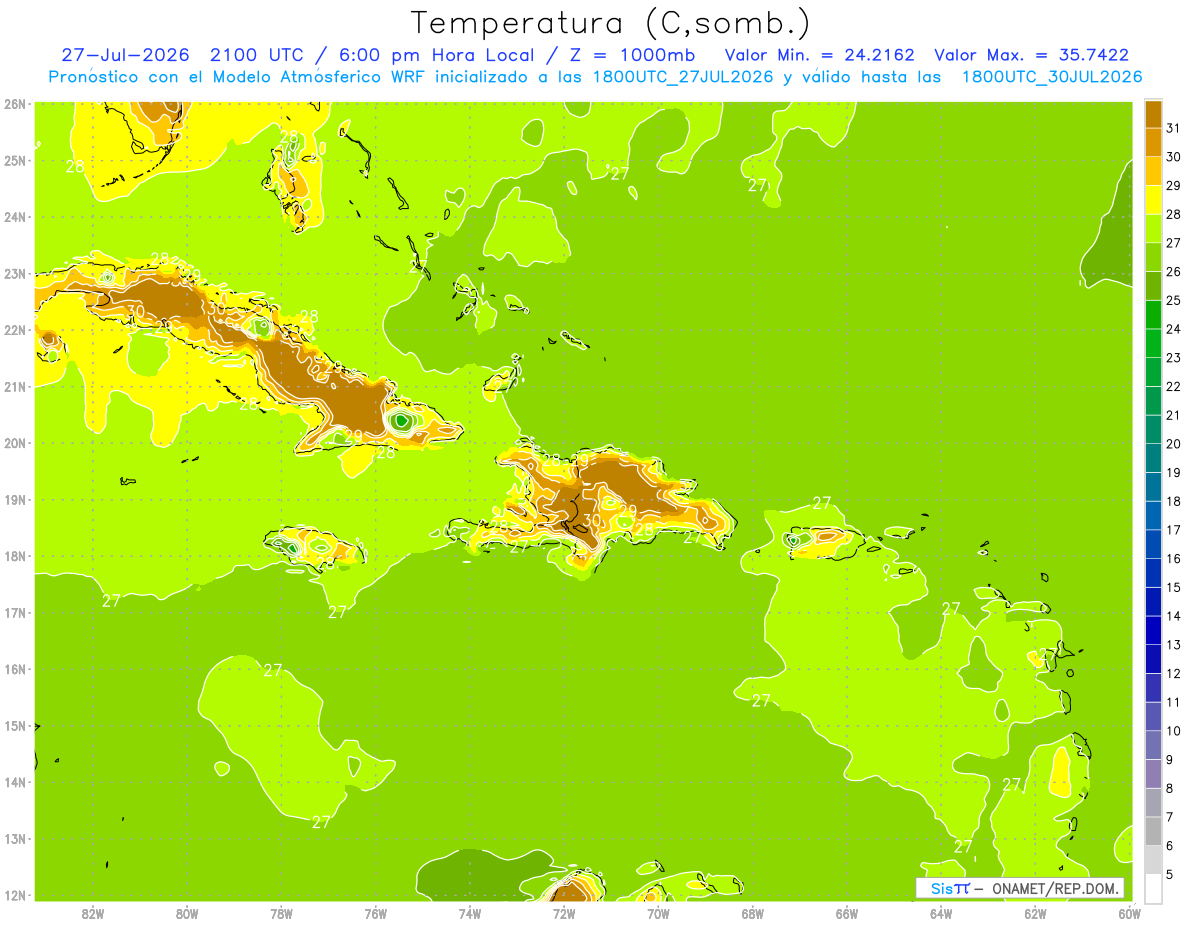Click the 19N latitude axis label
Image resolution: width=1200 pixels, height=927 pixels.
click(x=14, y=499)
